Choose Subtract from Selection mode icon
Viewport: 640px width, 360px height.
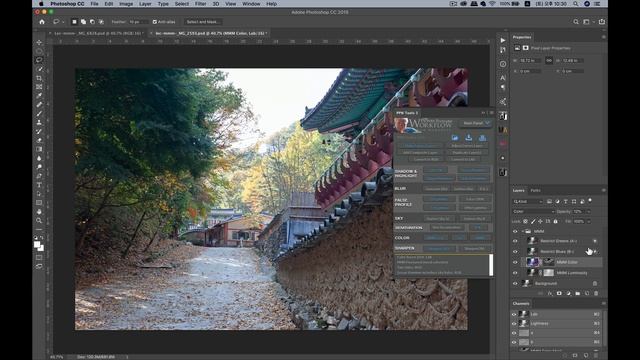tap(92, 22)
